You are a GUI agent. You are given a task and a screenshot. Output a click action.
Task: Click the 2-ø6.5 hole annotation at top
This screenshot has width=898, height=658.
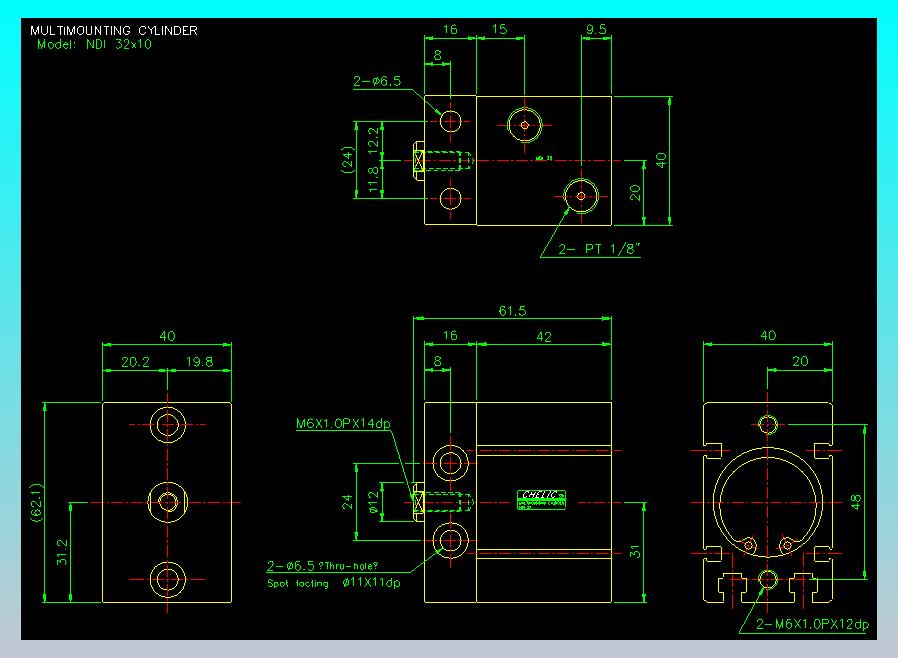[377, 81]
